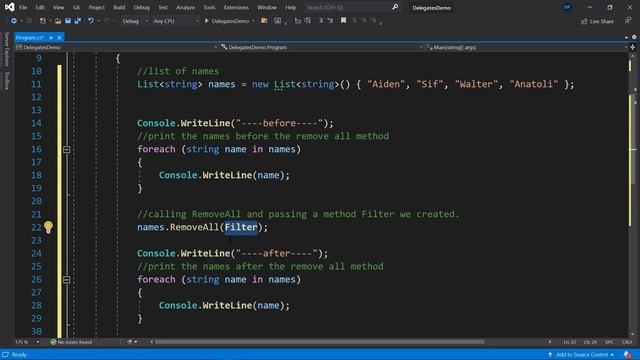
Task: Open the Debug configuration dropdown
Action: [x=135, y=21]
